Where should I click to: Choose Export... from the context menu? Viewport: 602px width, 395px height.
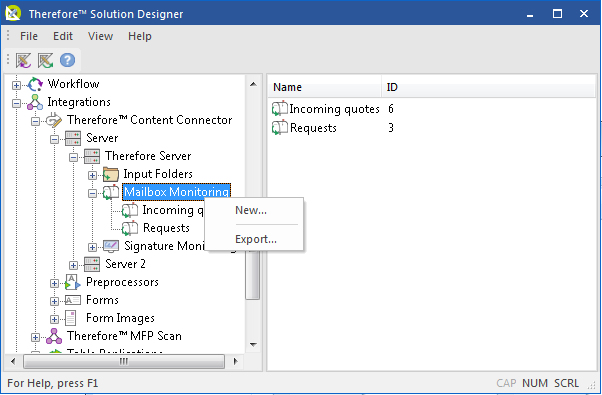(254, 239)
